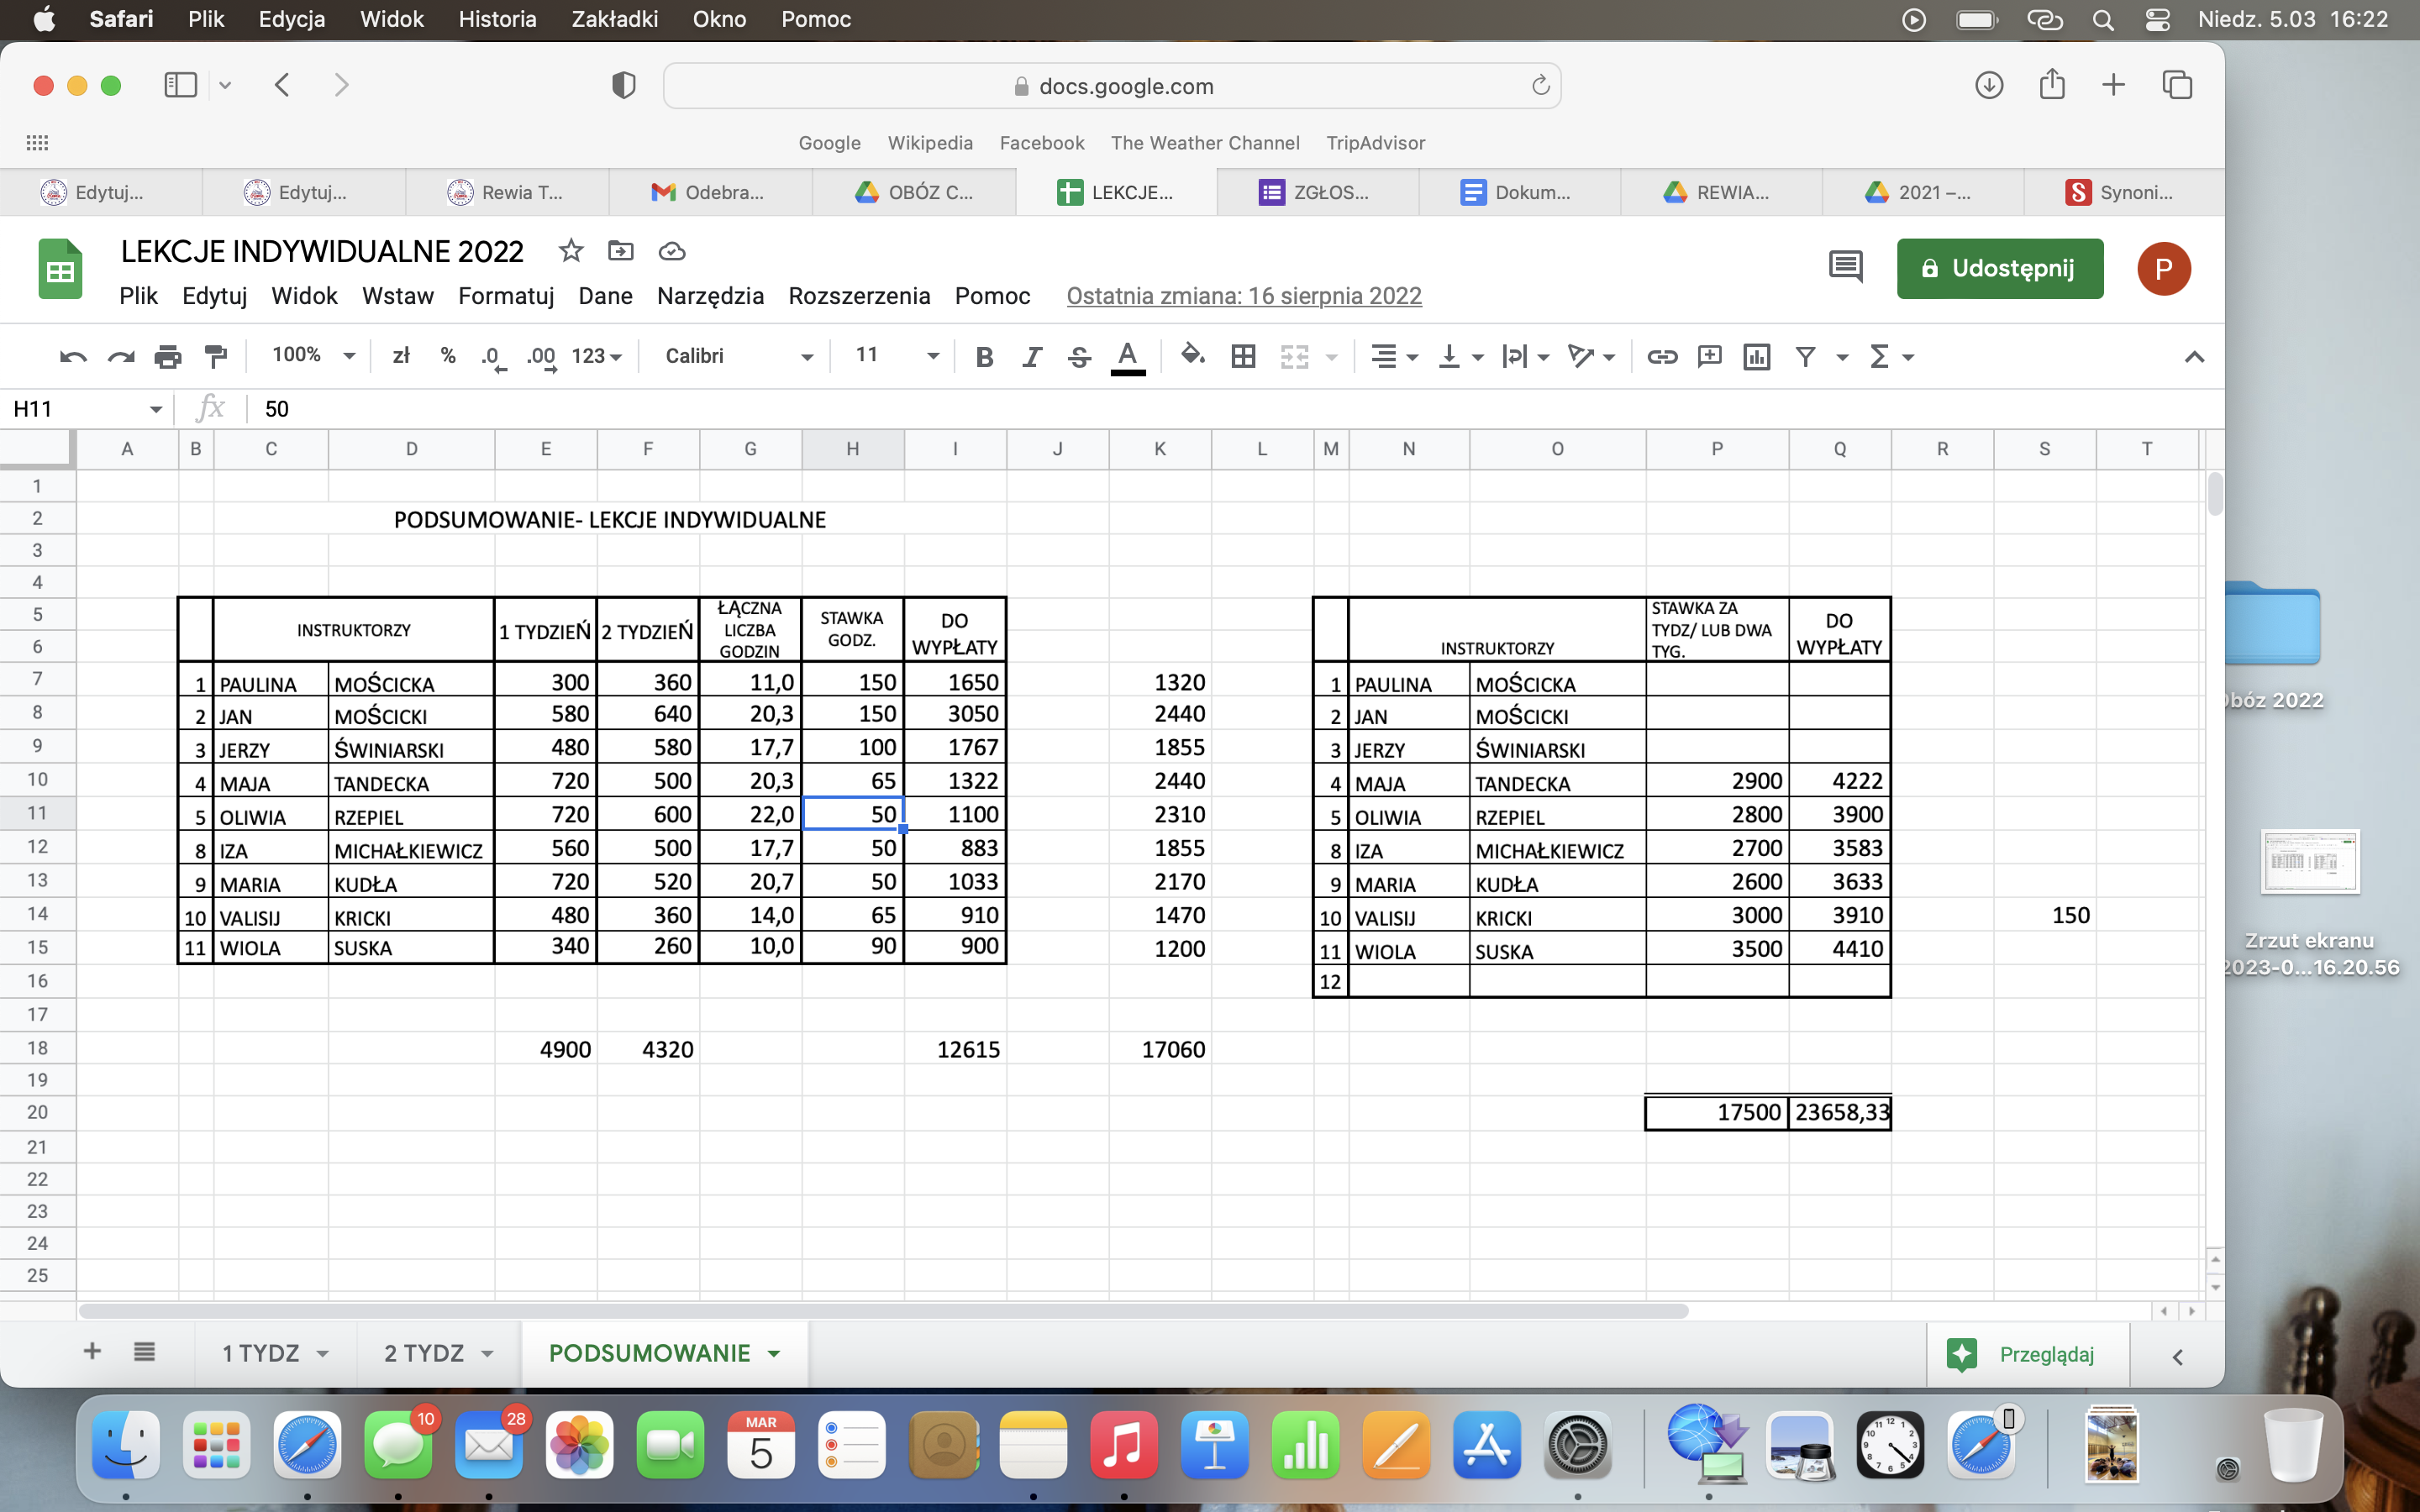
Task: Open the Rozszerzenia menu
Action: [859, 296]
